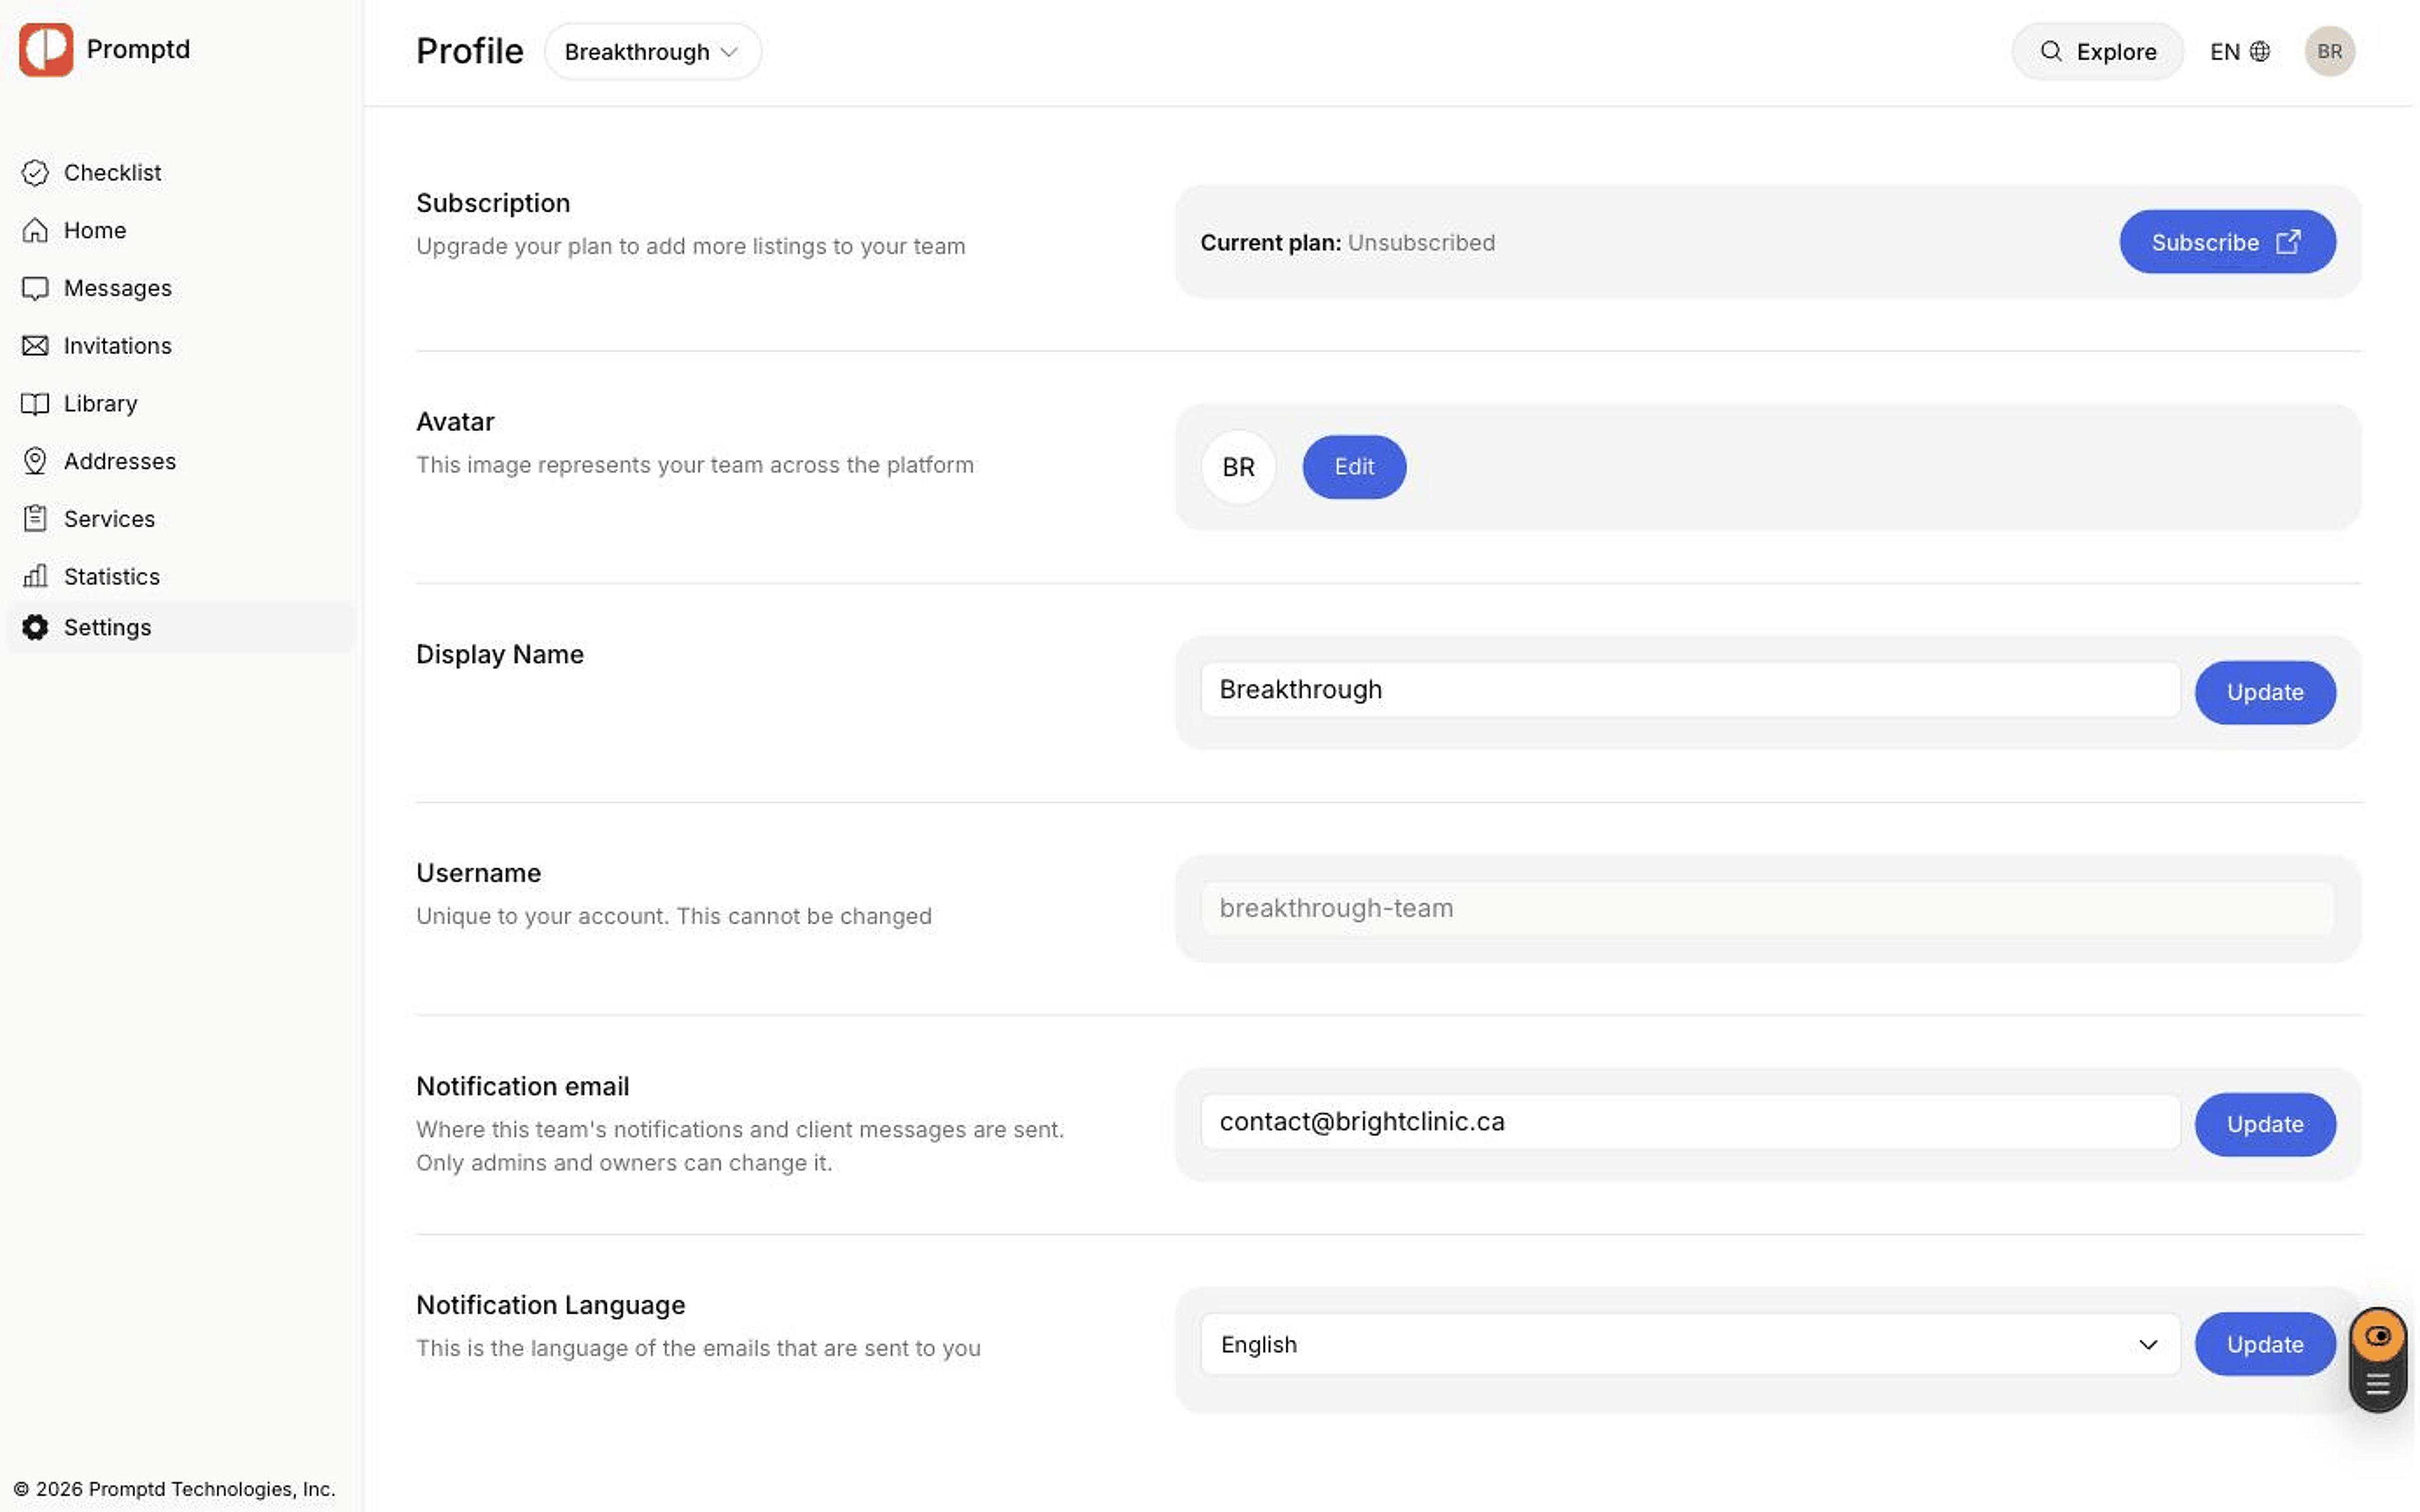The height and width of the screenshot is (1512, 2420).
Task: Update the Notification Language
Action: 2265,1344
